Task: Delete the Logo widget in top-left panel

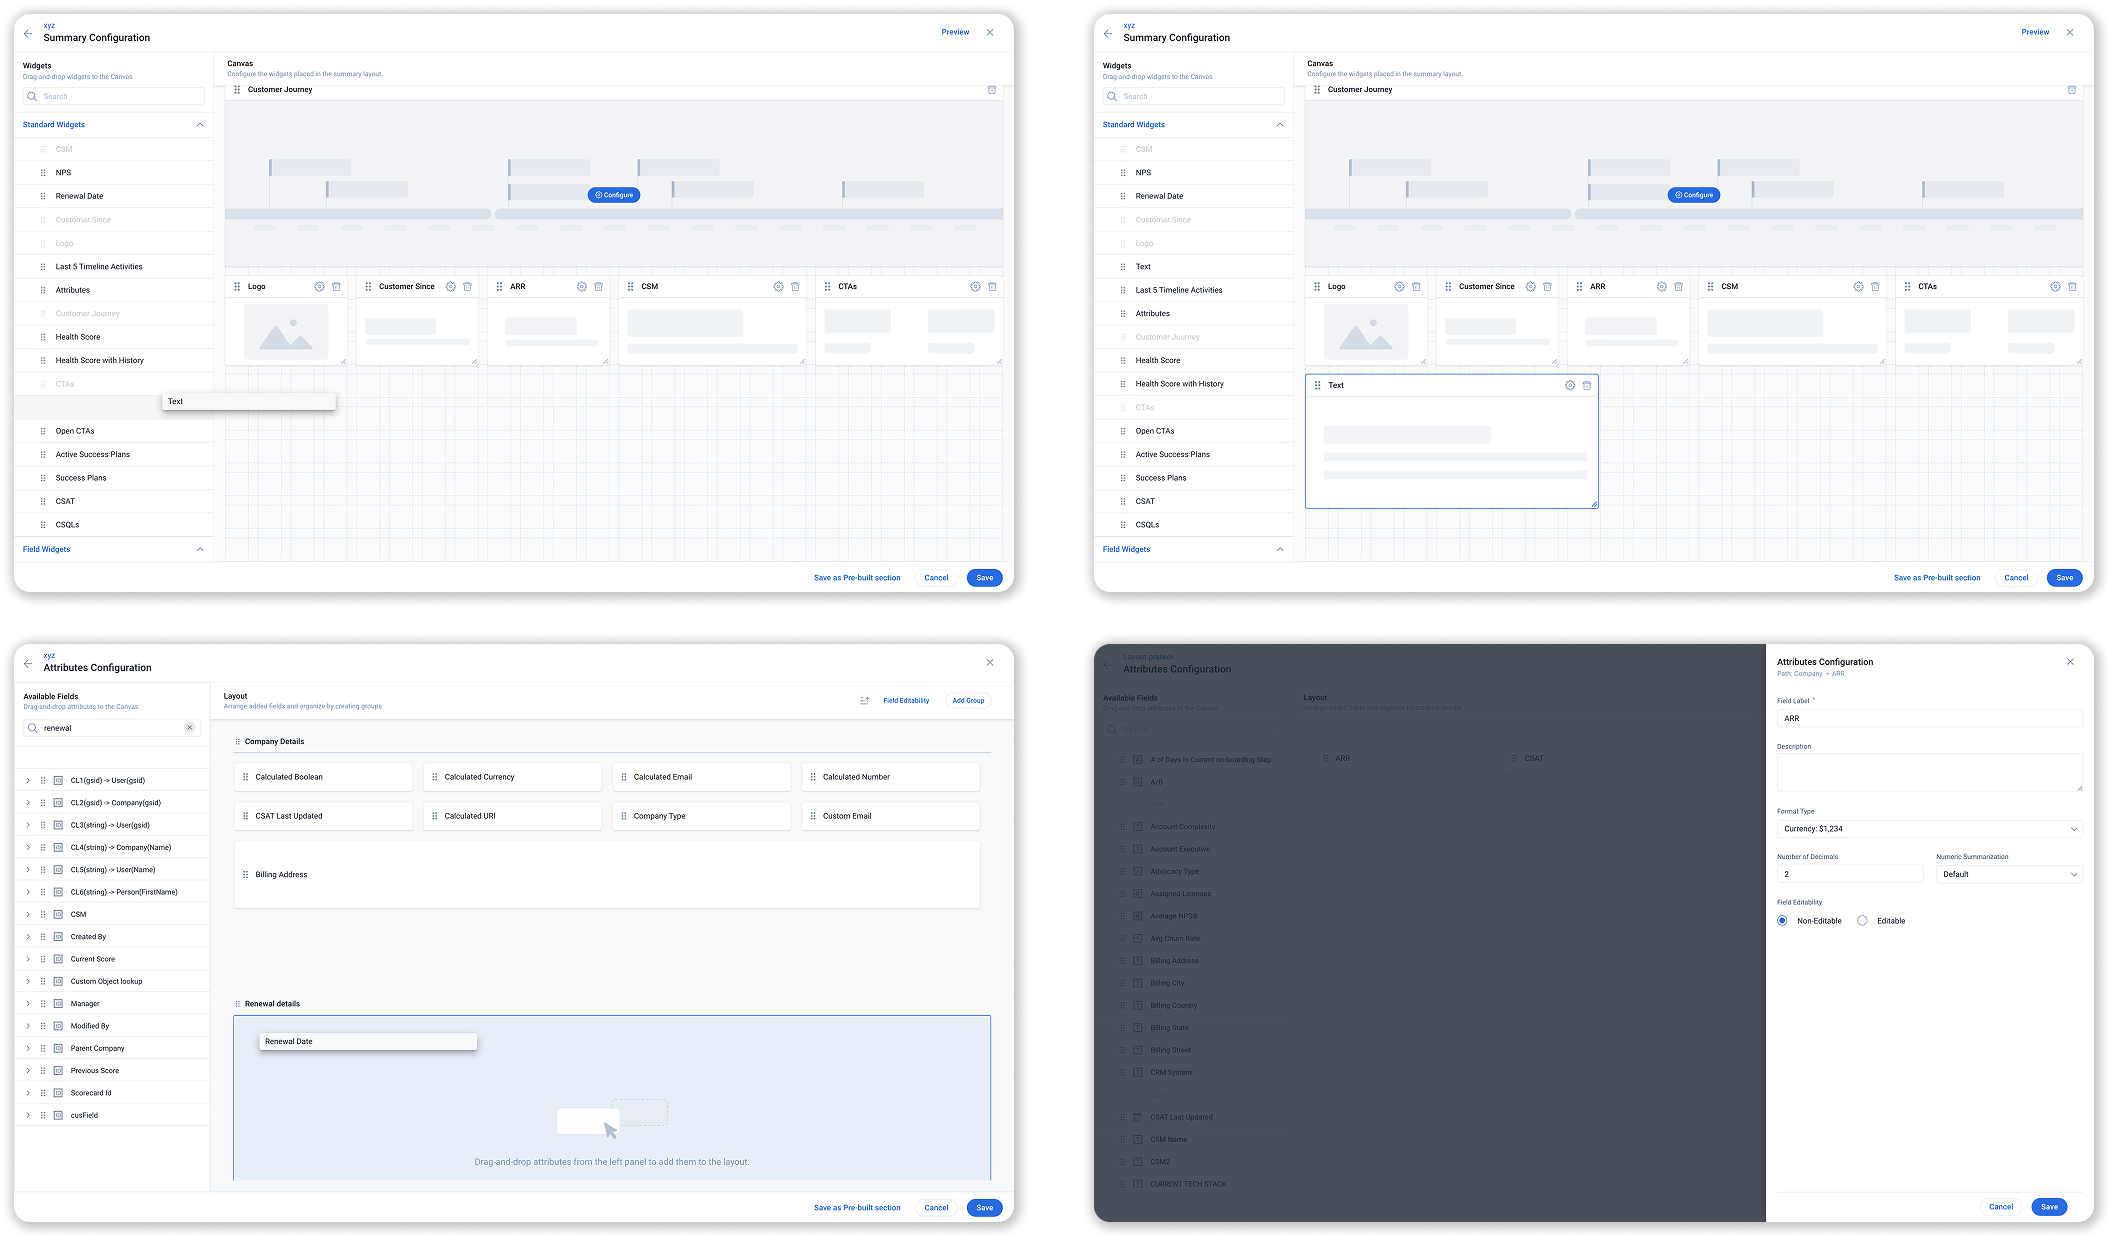Action: pos(336,287)
